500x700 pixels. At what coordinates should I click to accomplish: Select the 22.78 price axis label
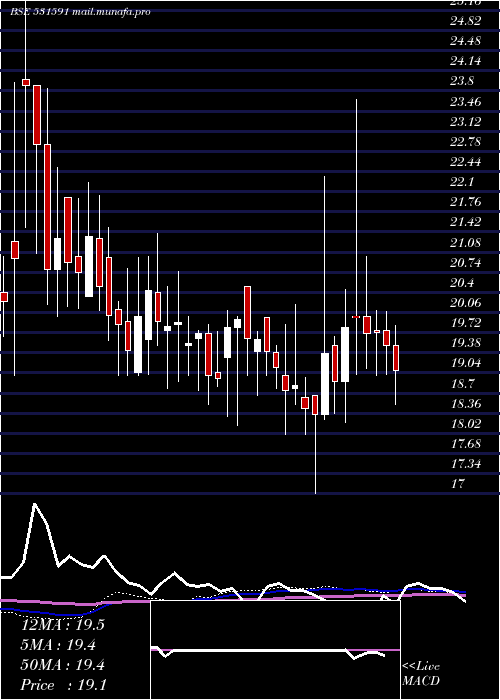465,142
